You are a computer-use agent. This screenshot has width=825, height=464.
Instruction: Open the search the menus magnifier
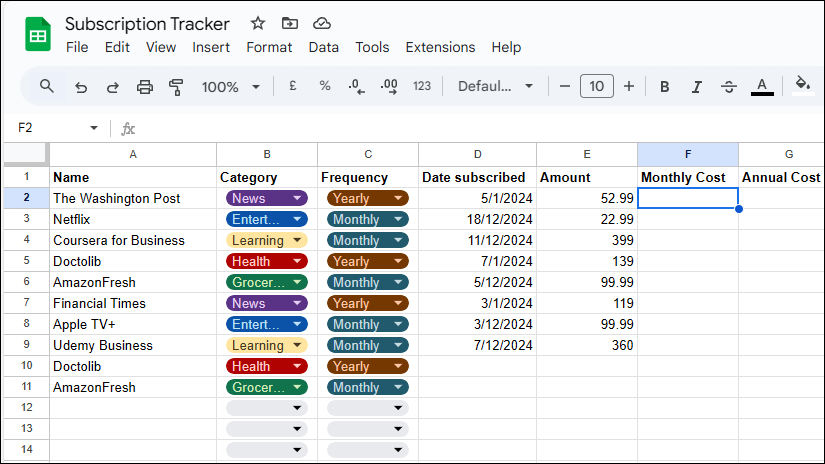[x=47, y=86]
